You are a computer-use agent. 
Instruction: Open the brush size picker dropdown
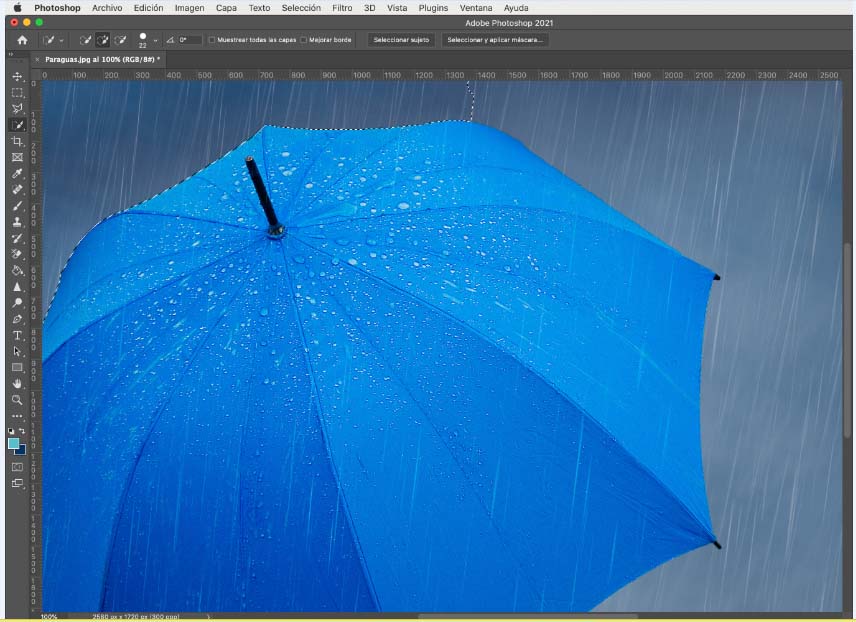pyautogui.click(x=155, y=41)
